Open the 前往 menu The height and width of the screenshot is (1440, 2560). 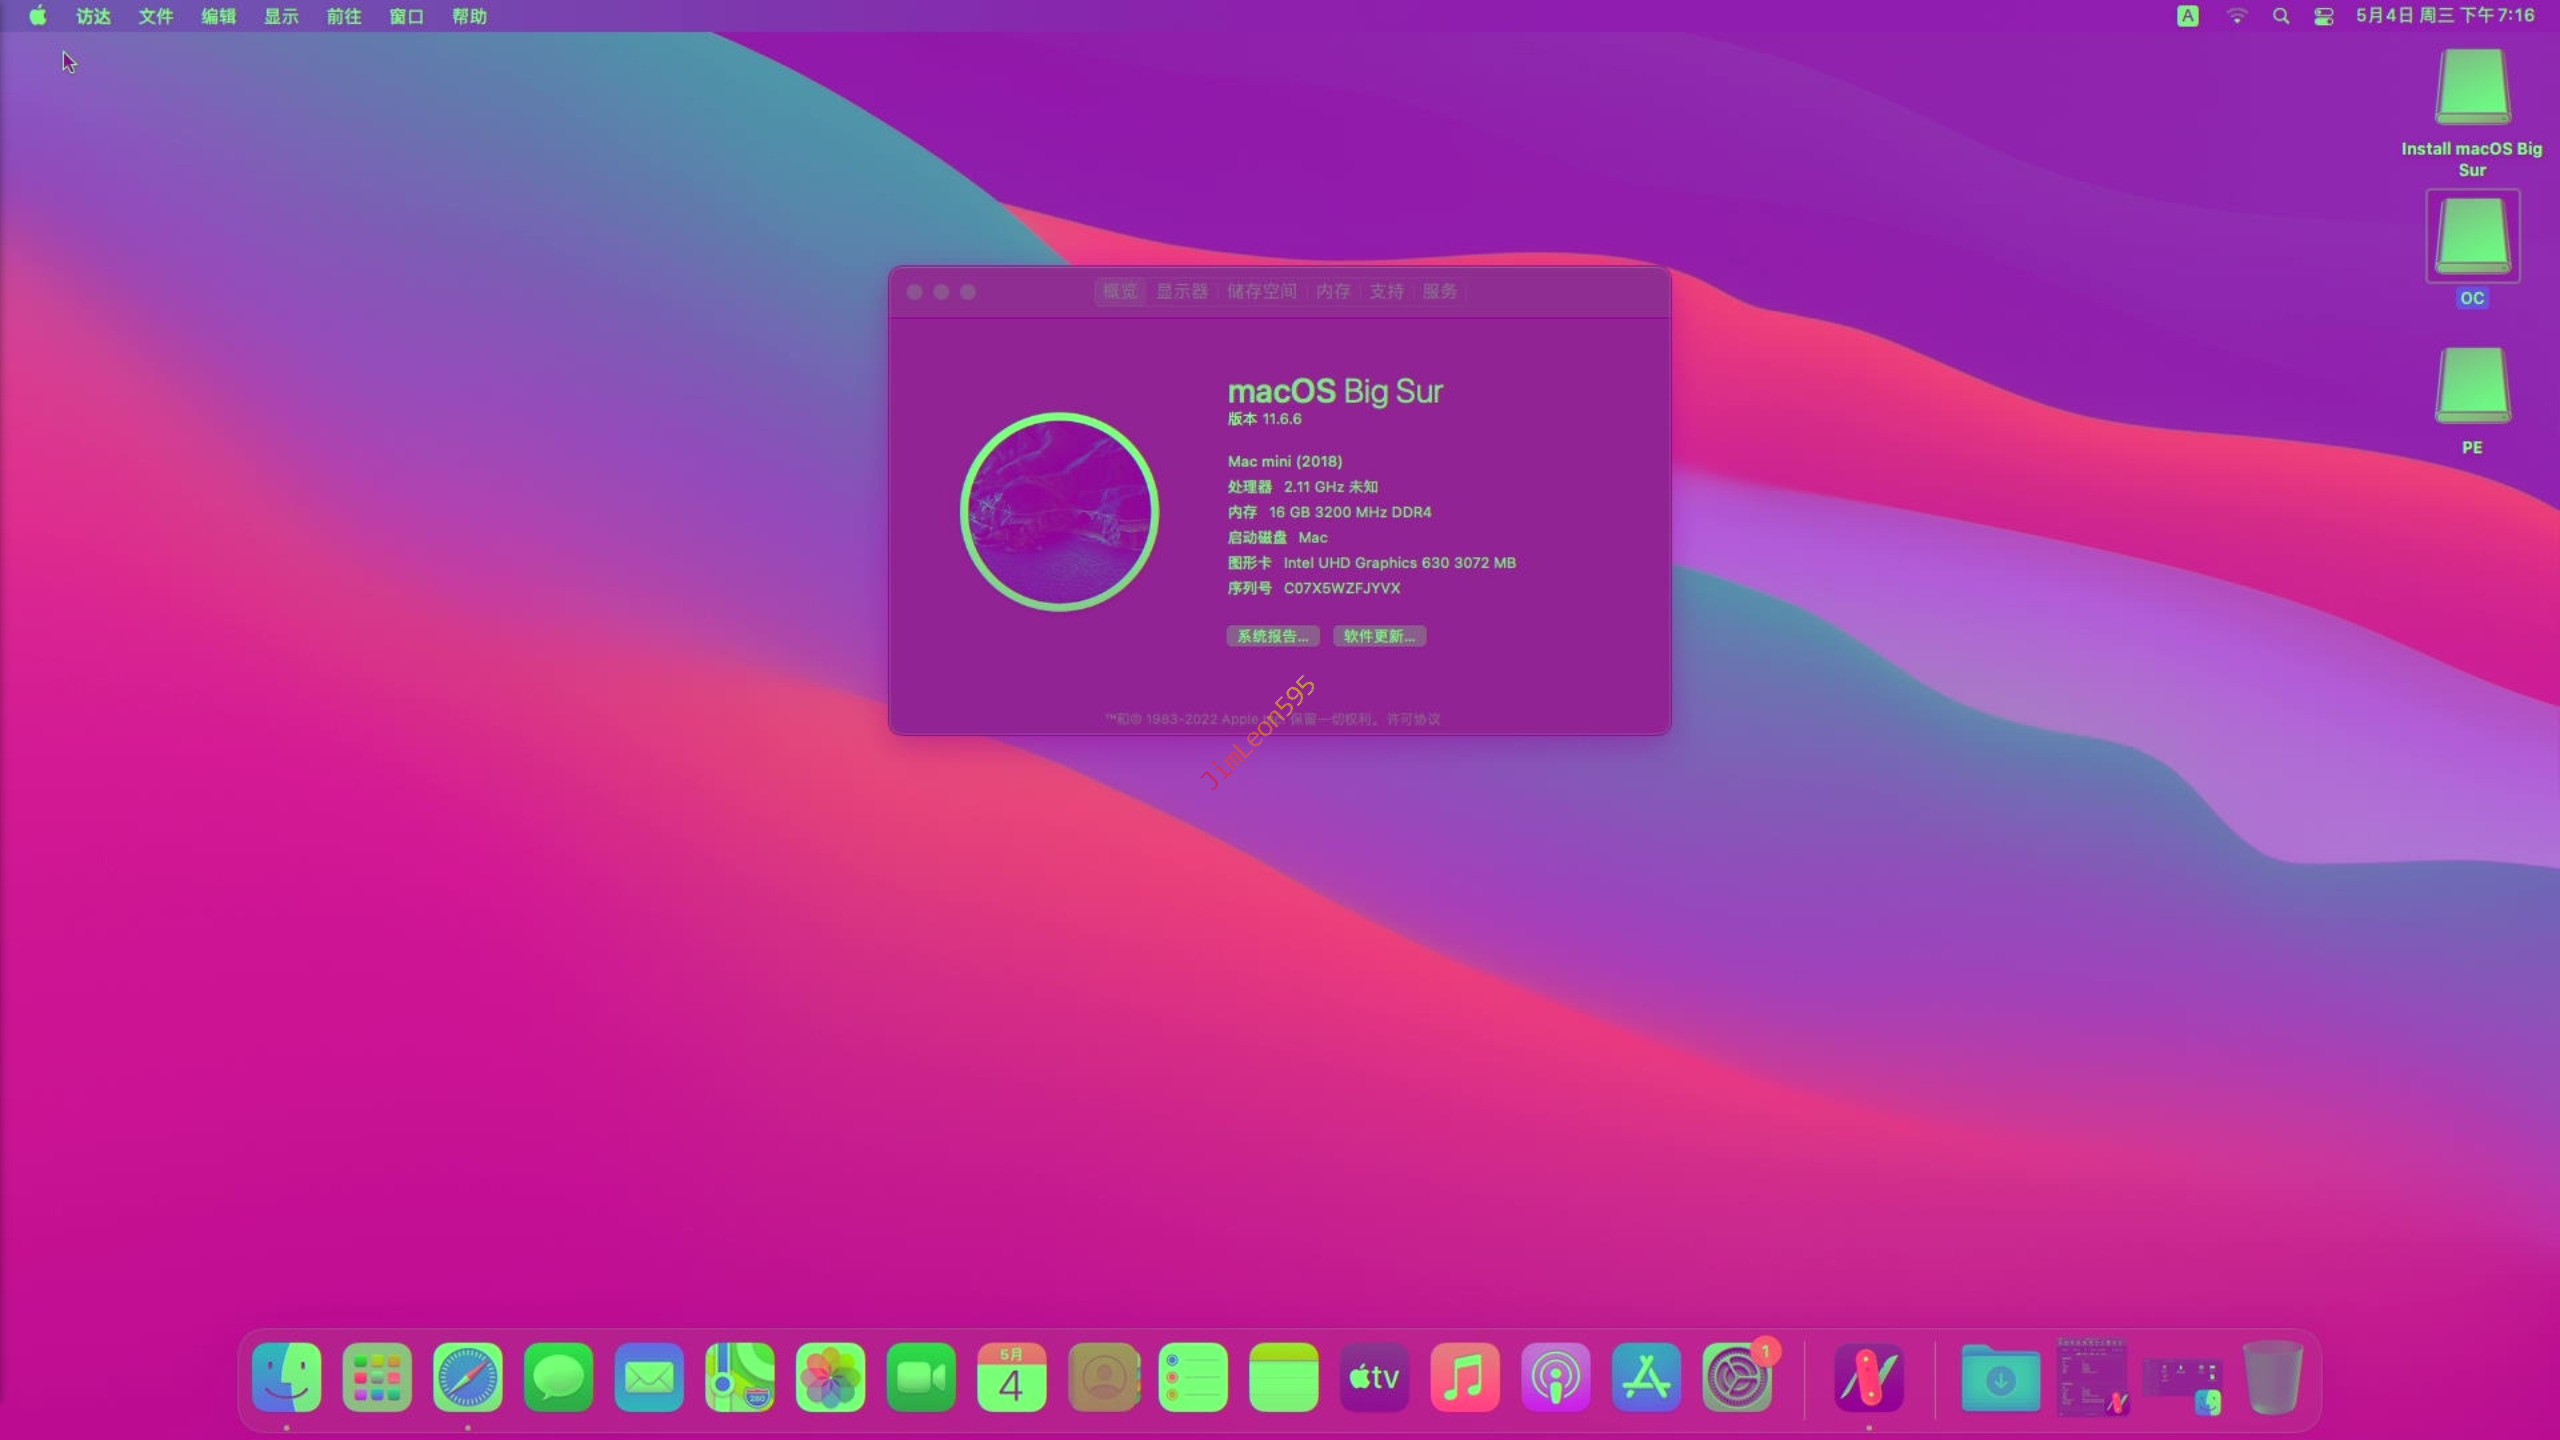(343, 16)
